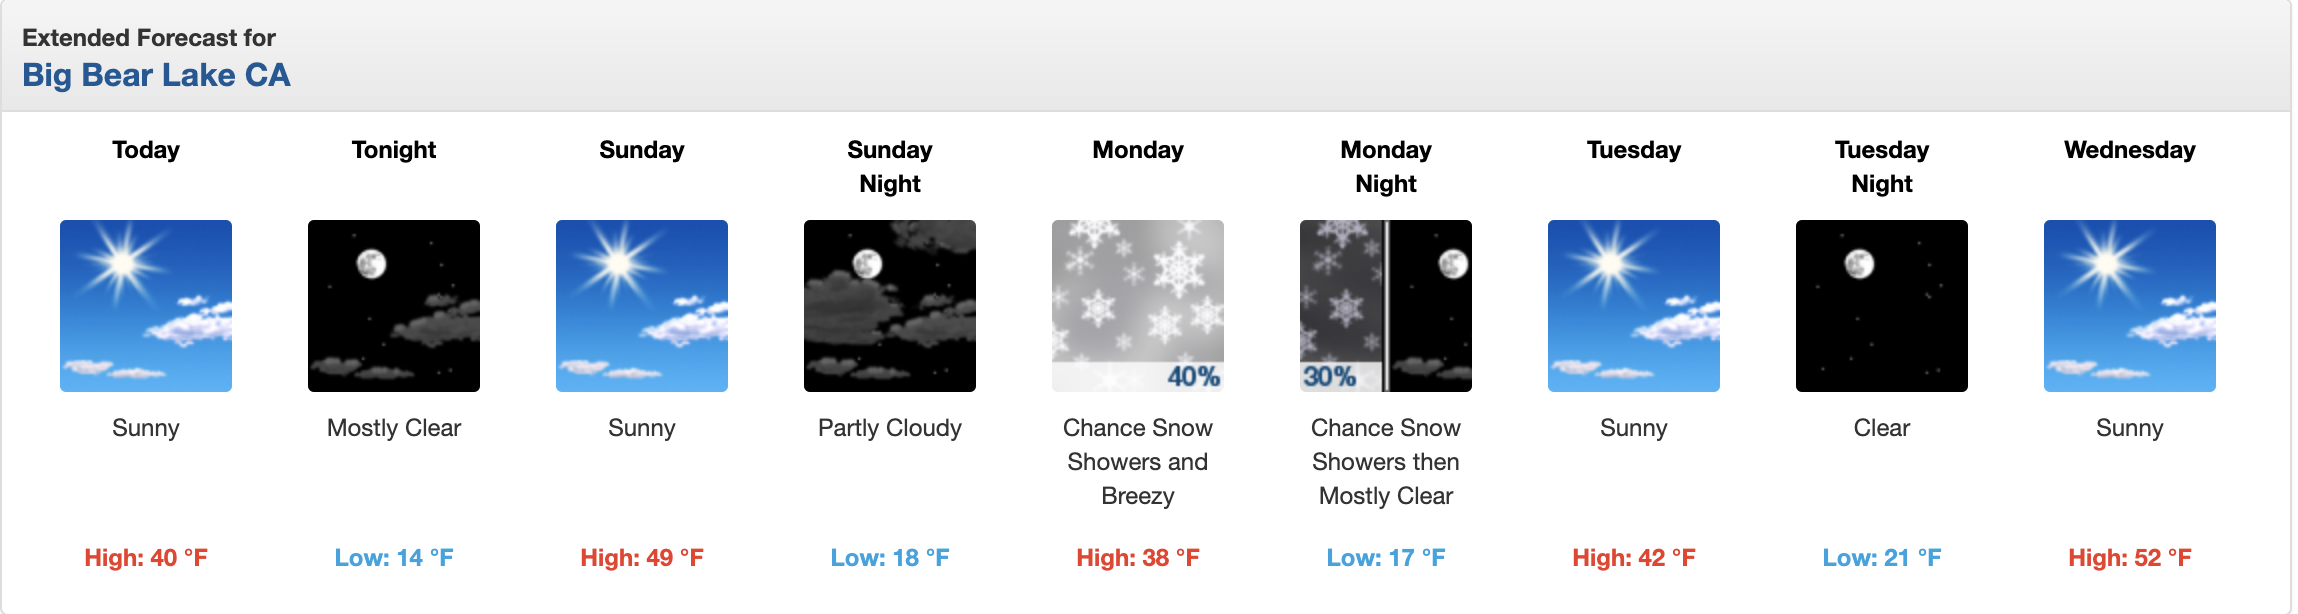Select the Low: 14 °F reading
The image size is (2298, 614).
pyautogui.click(x=394, y=558)
